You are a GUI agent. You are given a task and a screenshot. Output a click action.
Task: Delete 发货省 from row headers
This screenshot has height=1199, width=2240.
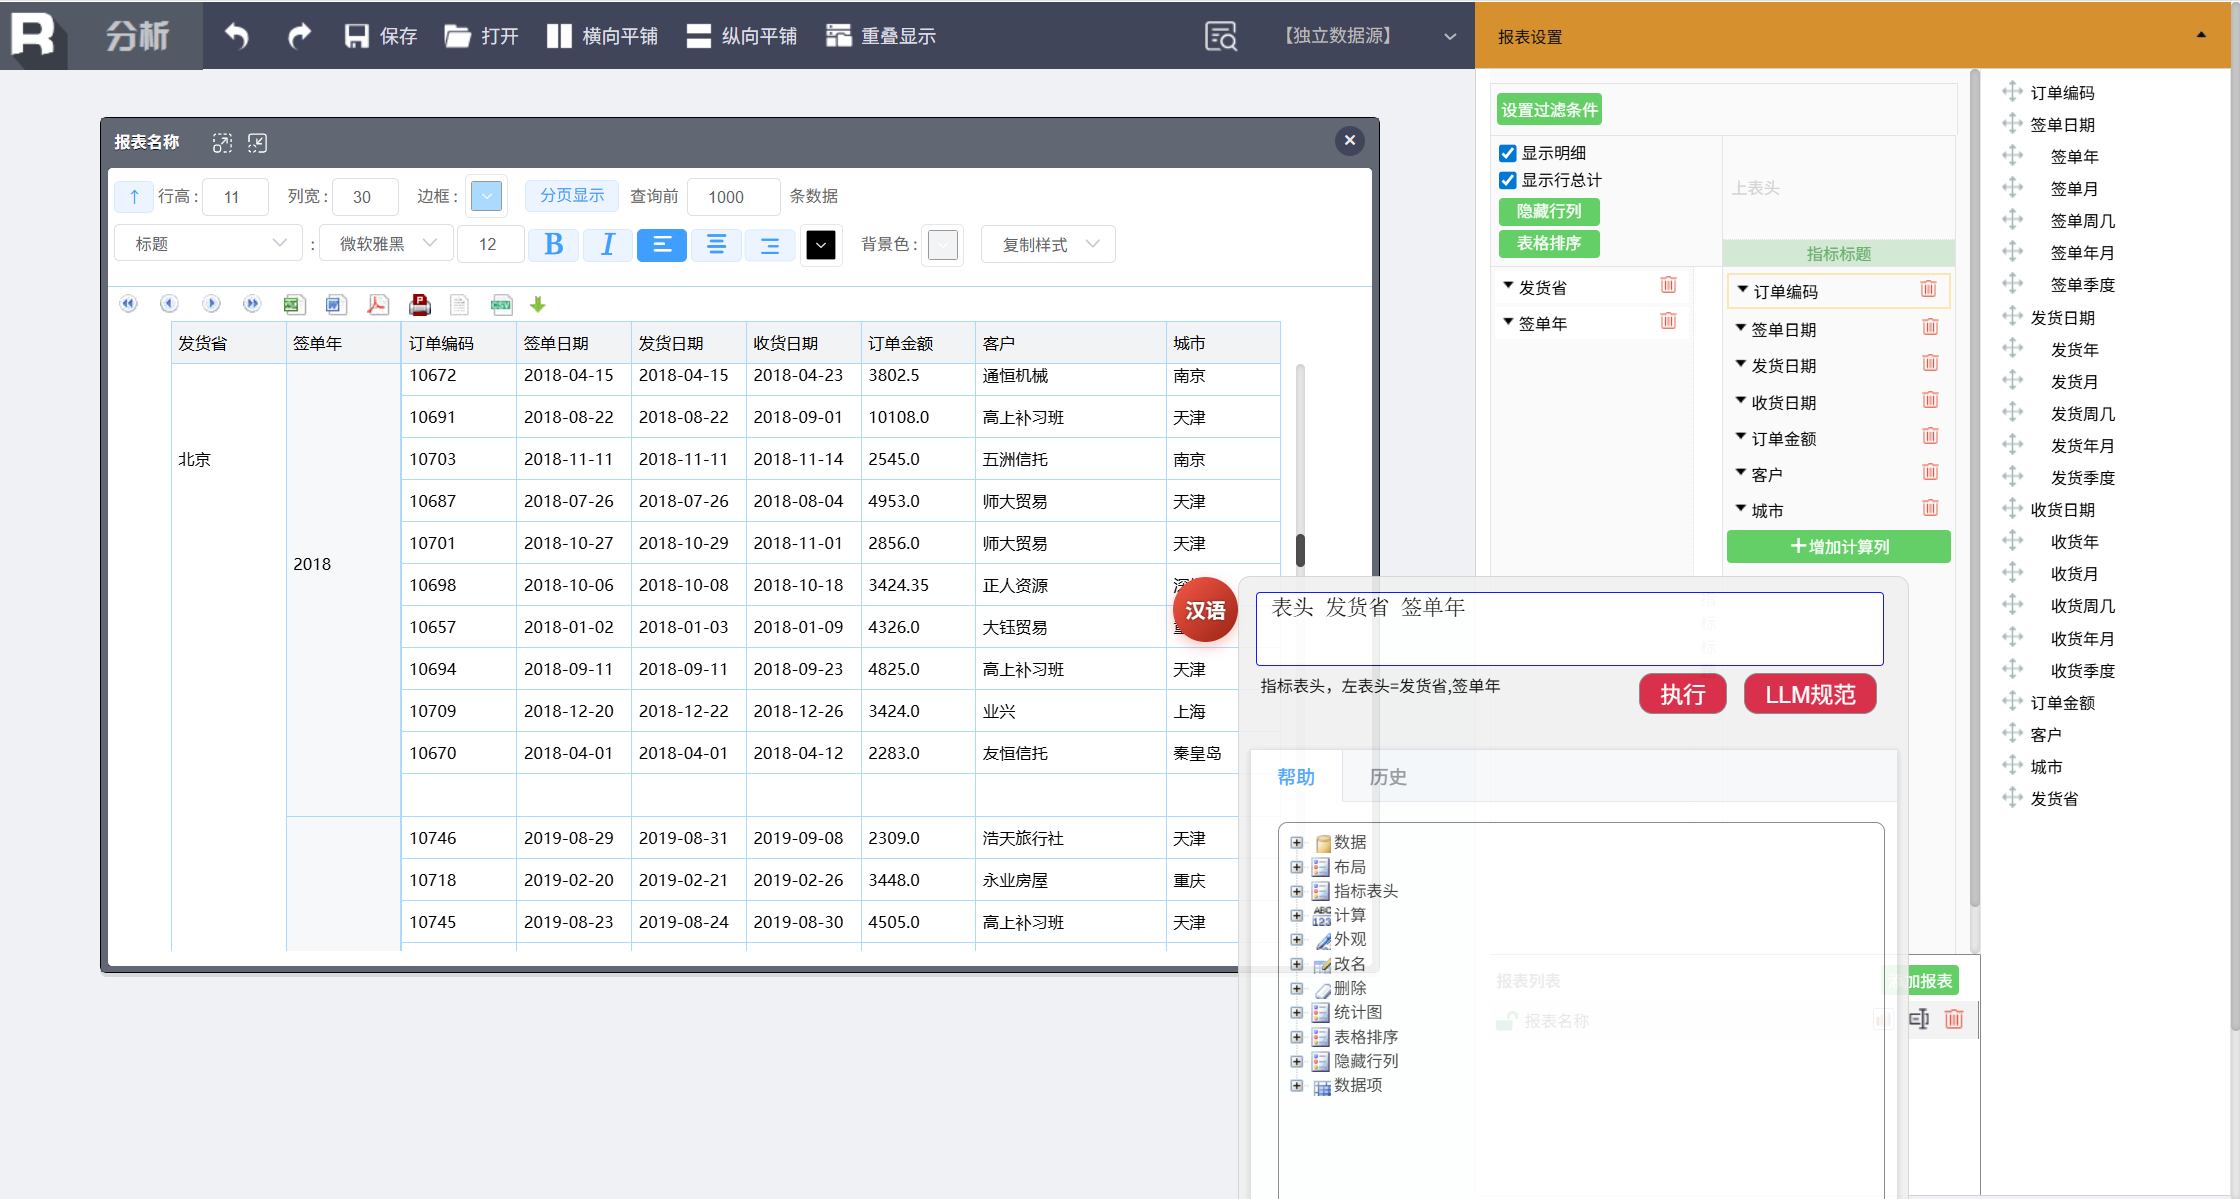(x=1668, y=286)
